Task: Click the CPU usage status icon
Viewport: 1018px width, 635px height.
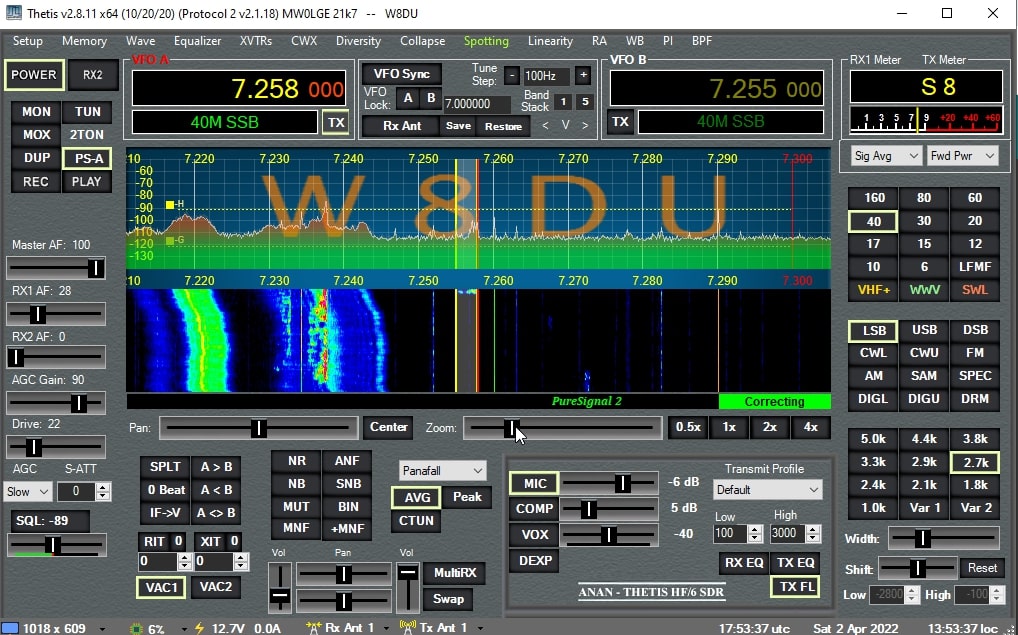Action: tap(137, 628)
